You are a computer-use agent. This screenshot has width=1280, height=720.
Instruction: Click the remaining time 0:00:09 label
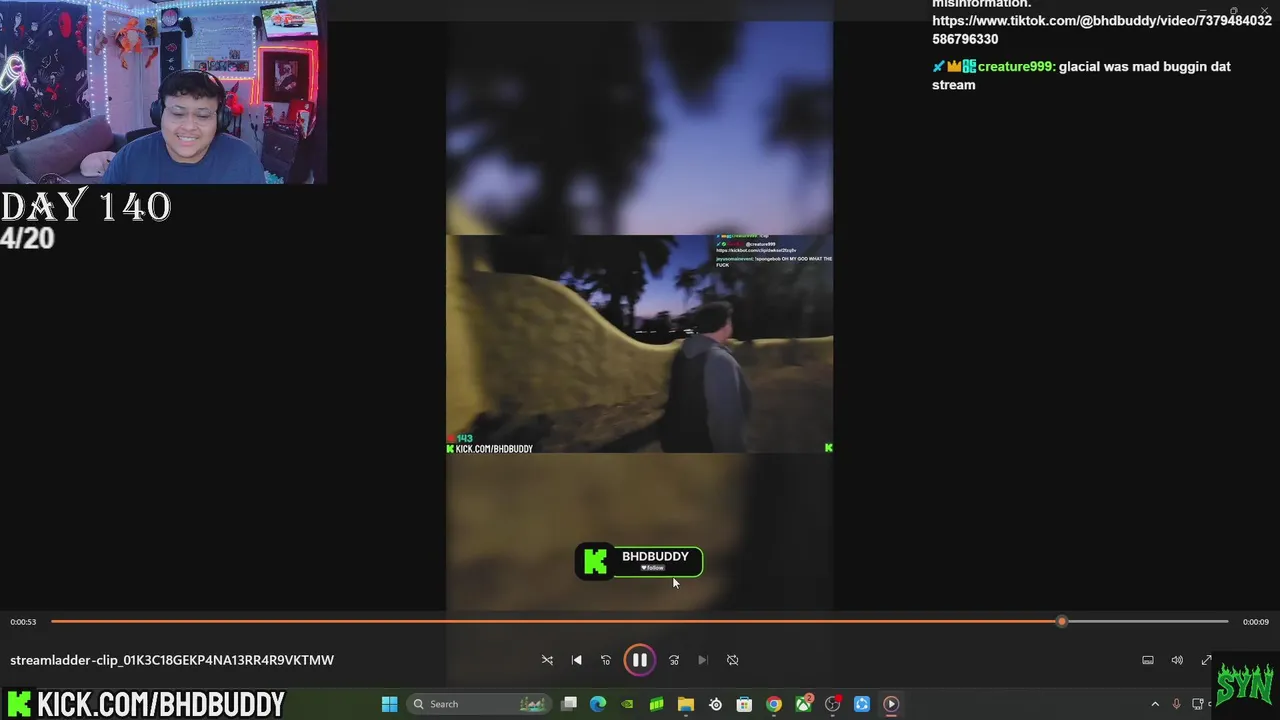(x=1256, y=622)
